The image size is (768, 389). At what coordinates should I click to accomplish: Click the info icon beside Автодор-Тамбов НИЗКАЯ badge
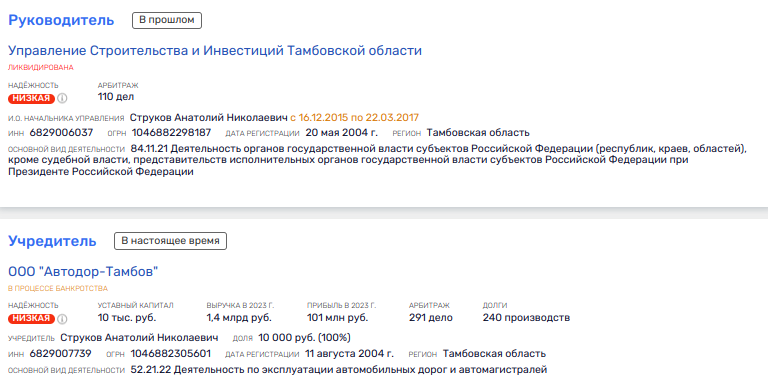(x=62, y=319)
